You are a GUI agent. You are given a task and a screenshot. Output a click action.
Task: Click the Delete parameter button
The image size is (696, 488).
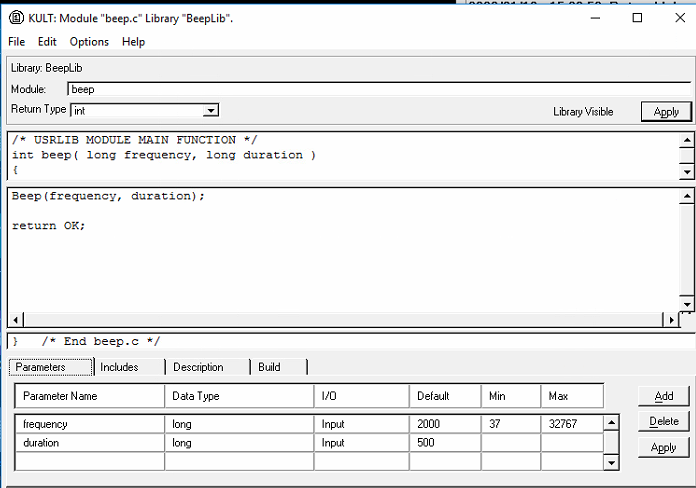pyautogui.click(x=664, y=421)
